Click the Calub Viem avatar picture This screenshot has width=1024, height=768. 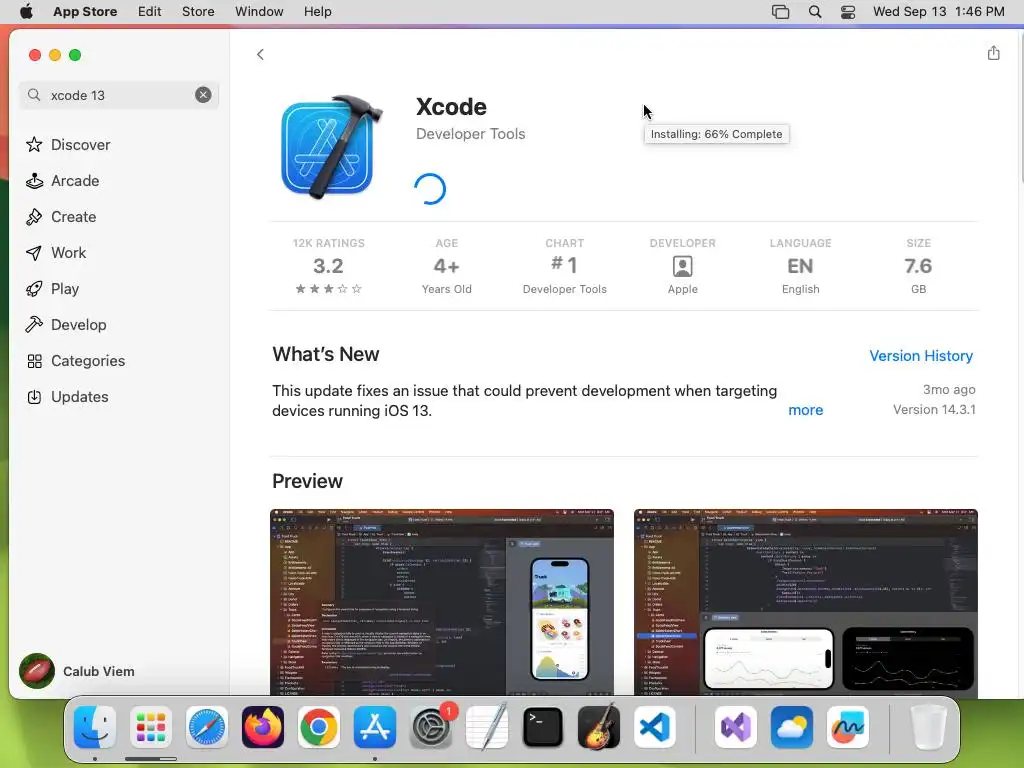[x=37, y=671]
